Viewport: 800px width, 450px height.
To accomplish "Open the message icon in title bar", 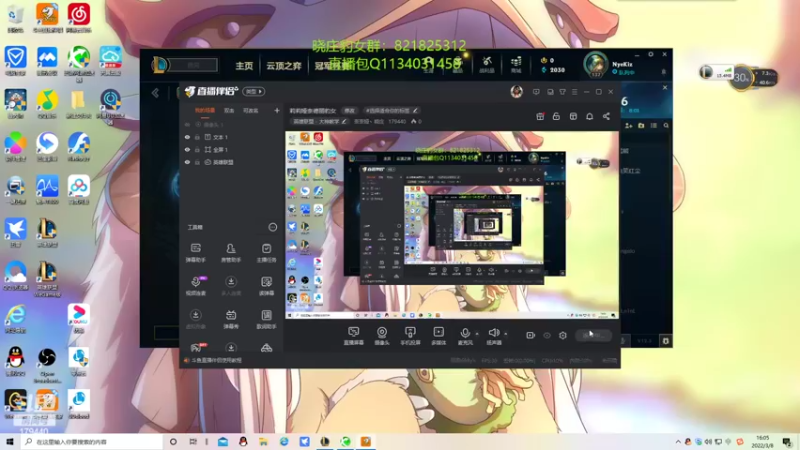I will click(x=536, y=92).
